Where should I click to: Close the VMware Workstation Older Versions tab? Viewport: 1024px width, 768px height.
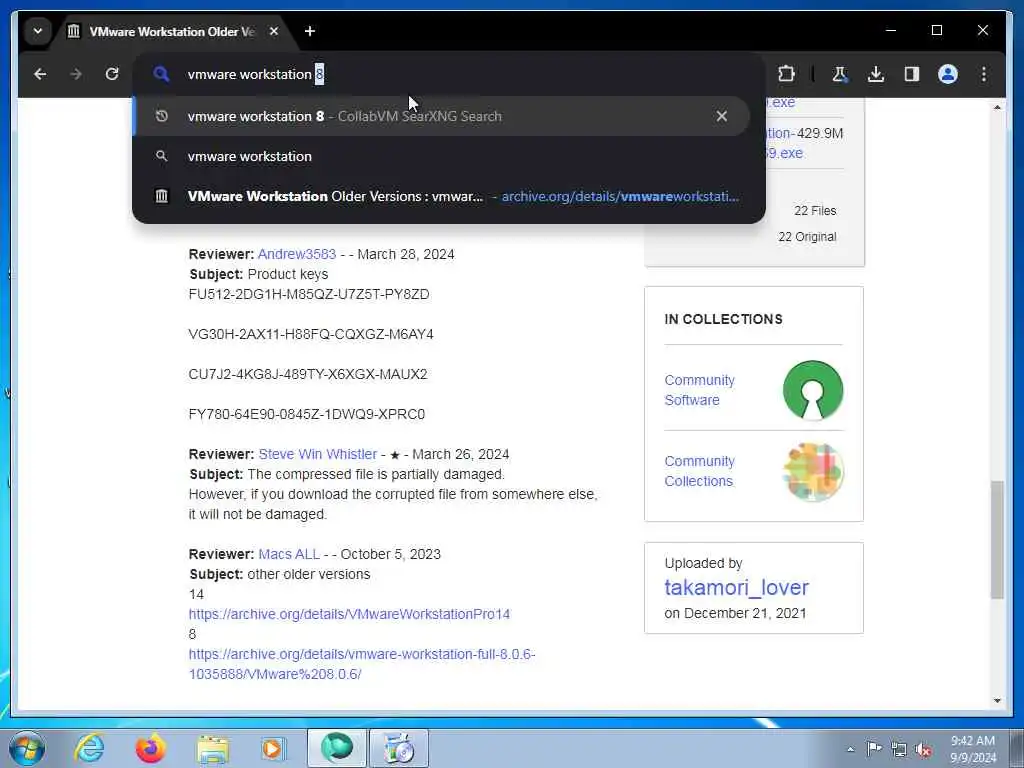274,31
